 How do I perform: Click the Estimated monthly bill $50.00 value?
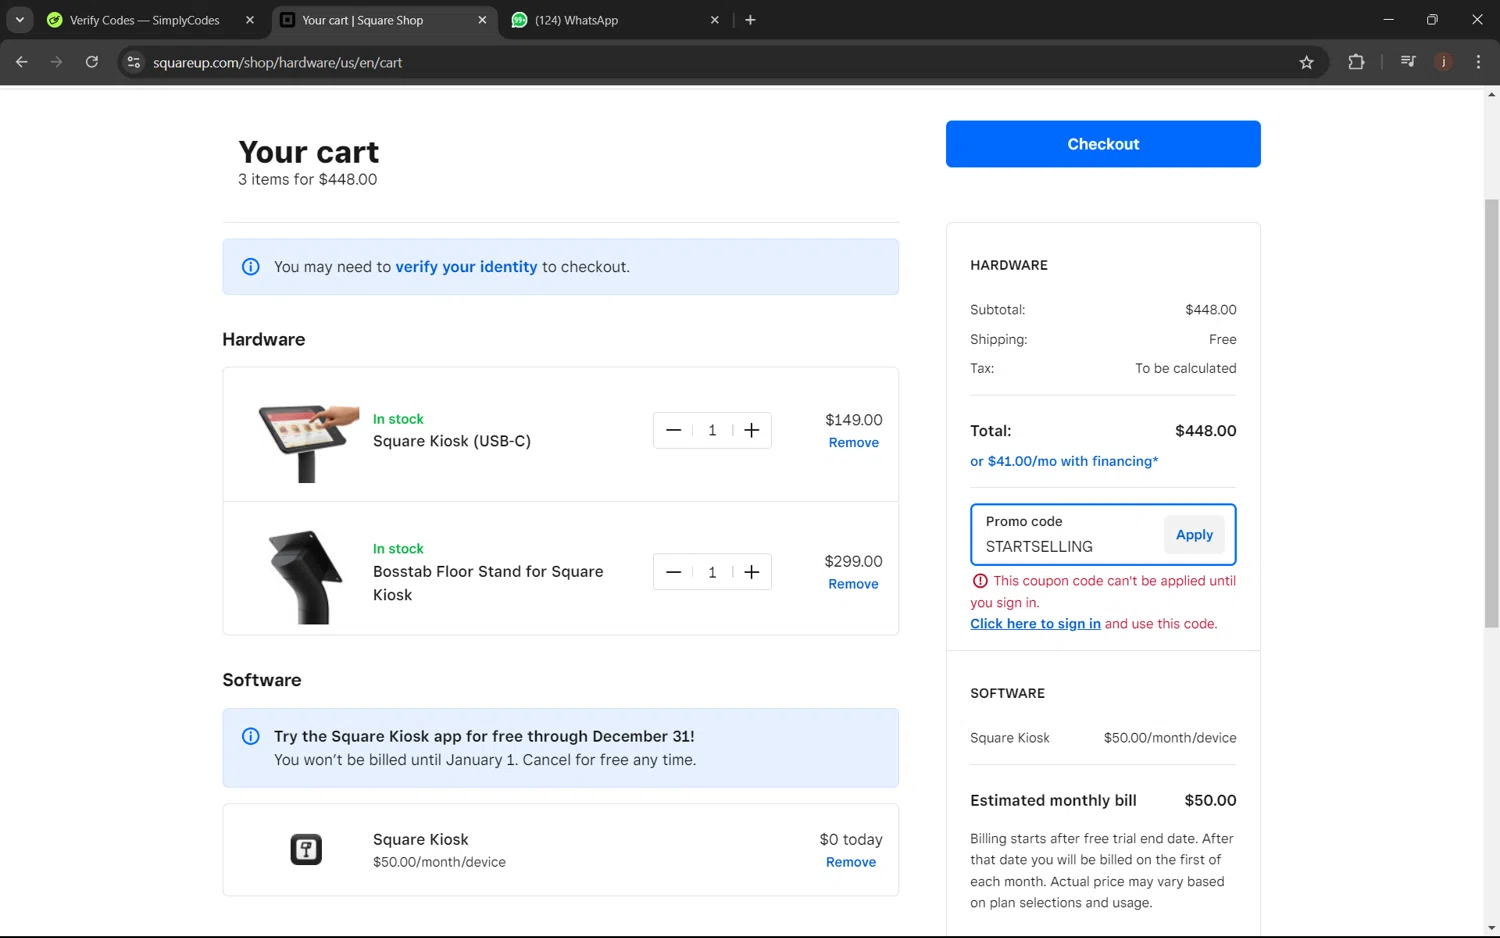1210,801
